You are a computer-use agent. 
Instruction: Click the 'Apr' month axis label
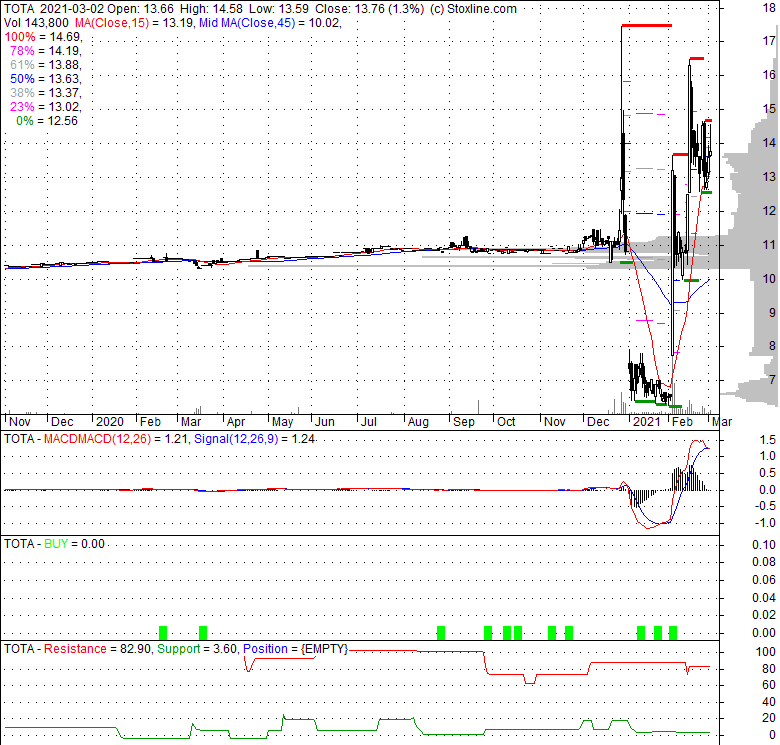point(236,422)
